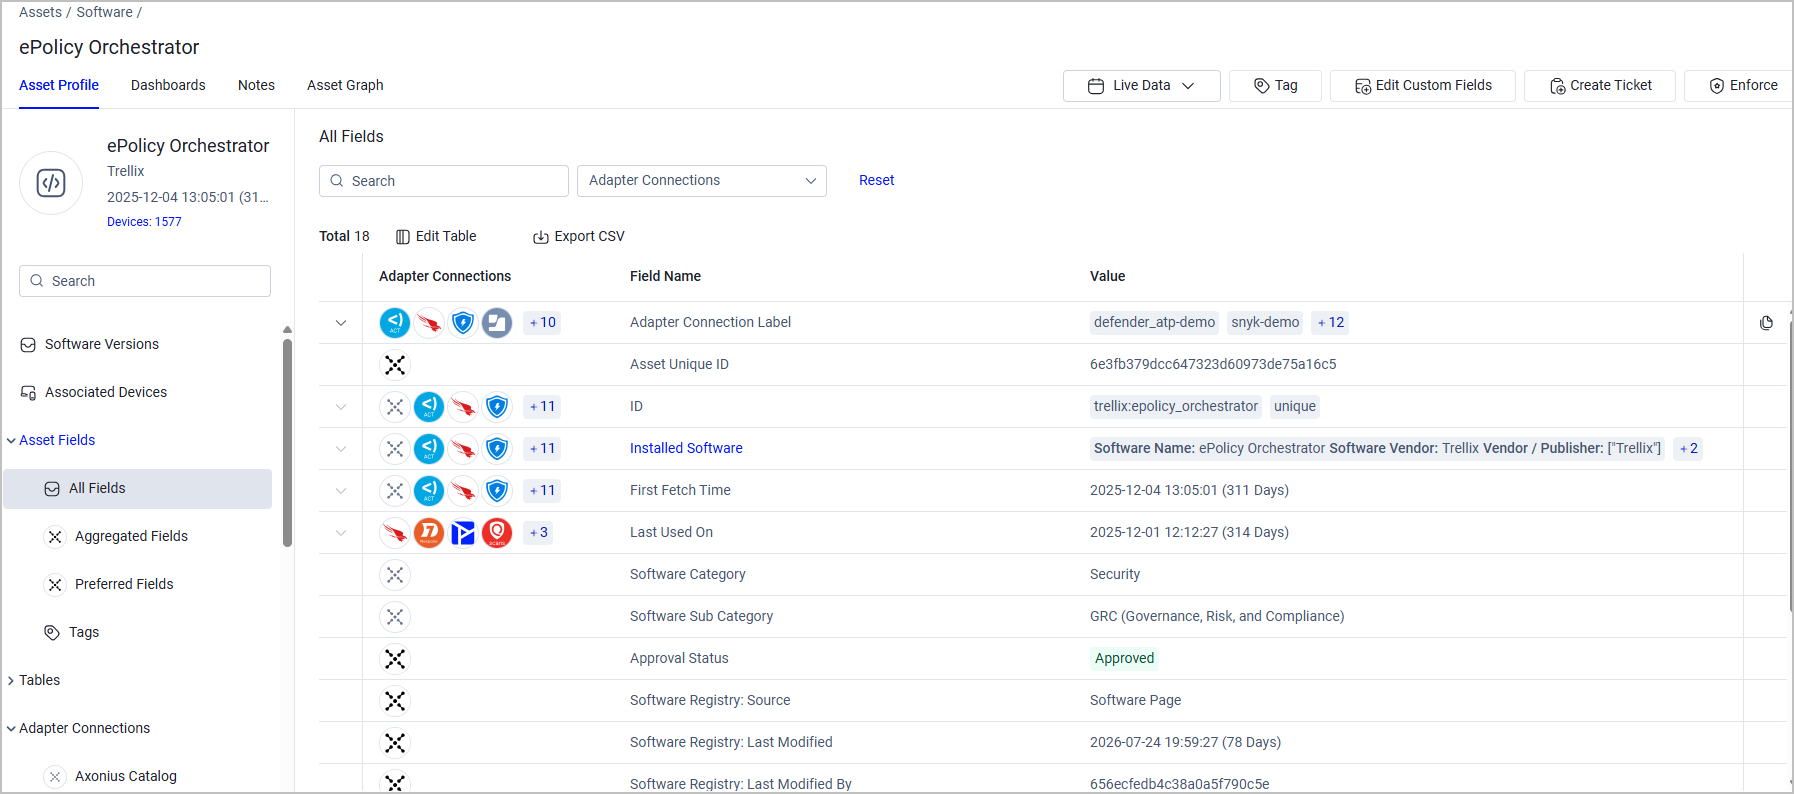The width and height of the screenshot is (1794, 794).
Task: Open the Adapter Connections filter dropdown
Action: (702, 181)
